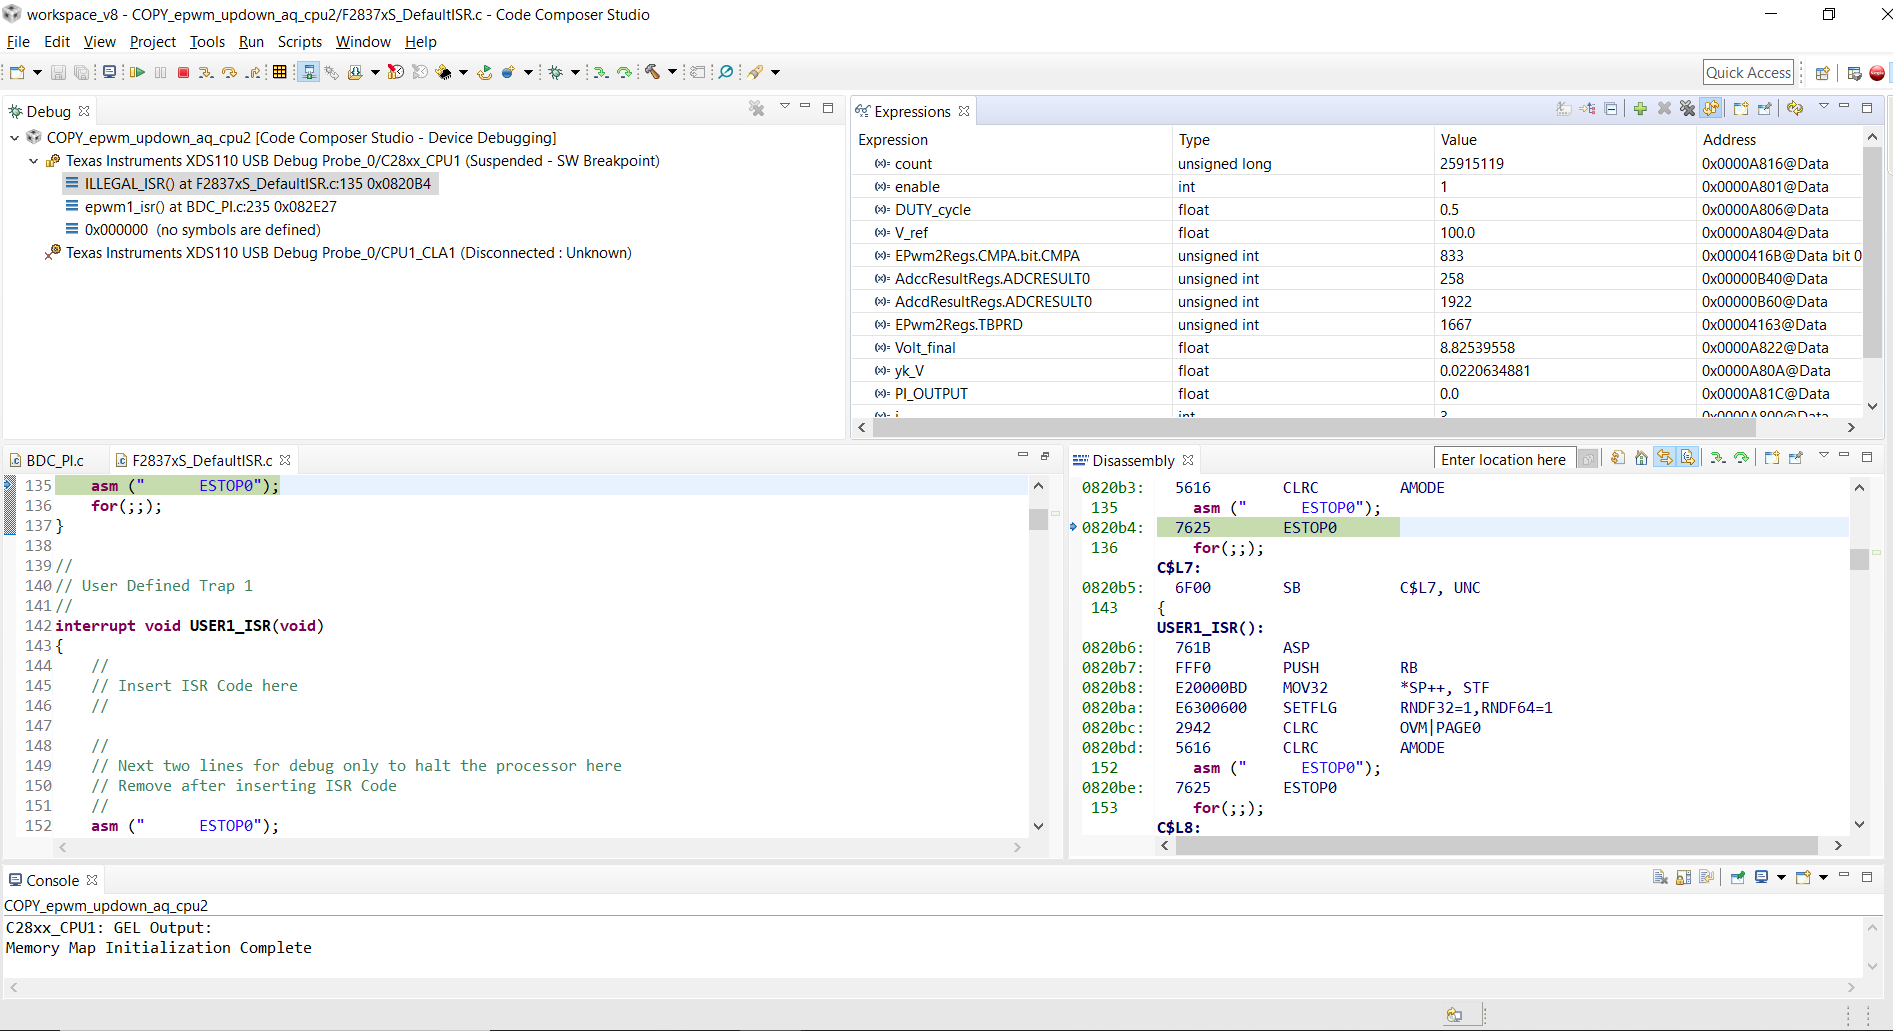Viewport: 1893px width, 1031px height.
Task: Open dropdown arrow next to Debug bug icon
Action: (x=575, y=72)
